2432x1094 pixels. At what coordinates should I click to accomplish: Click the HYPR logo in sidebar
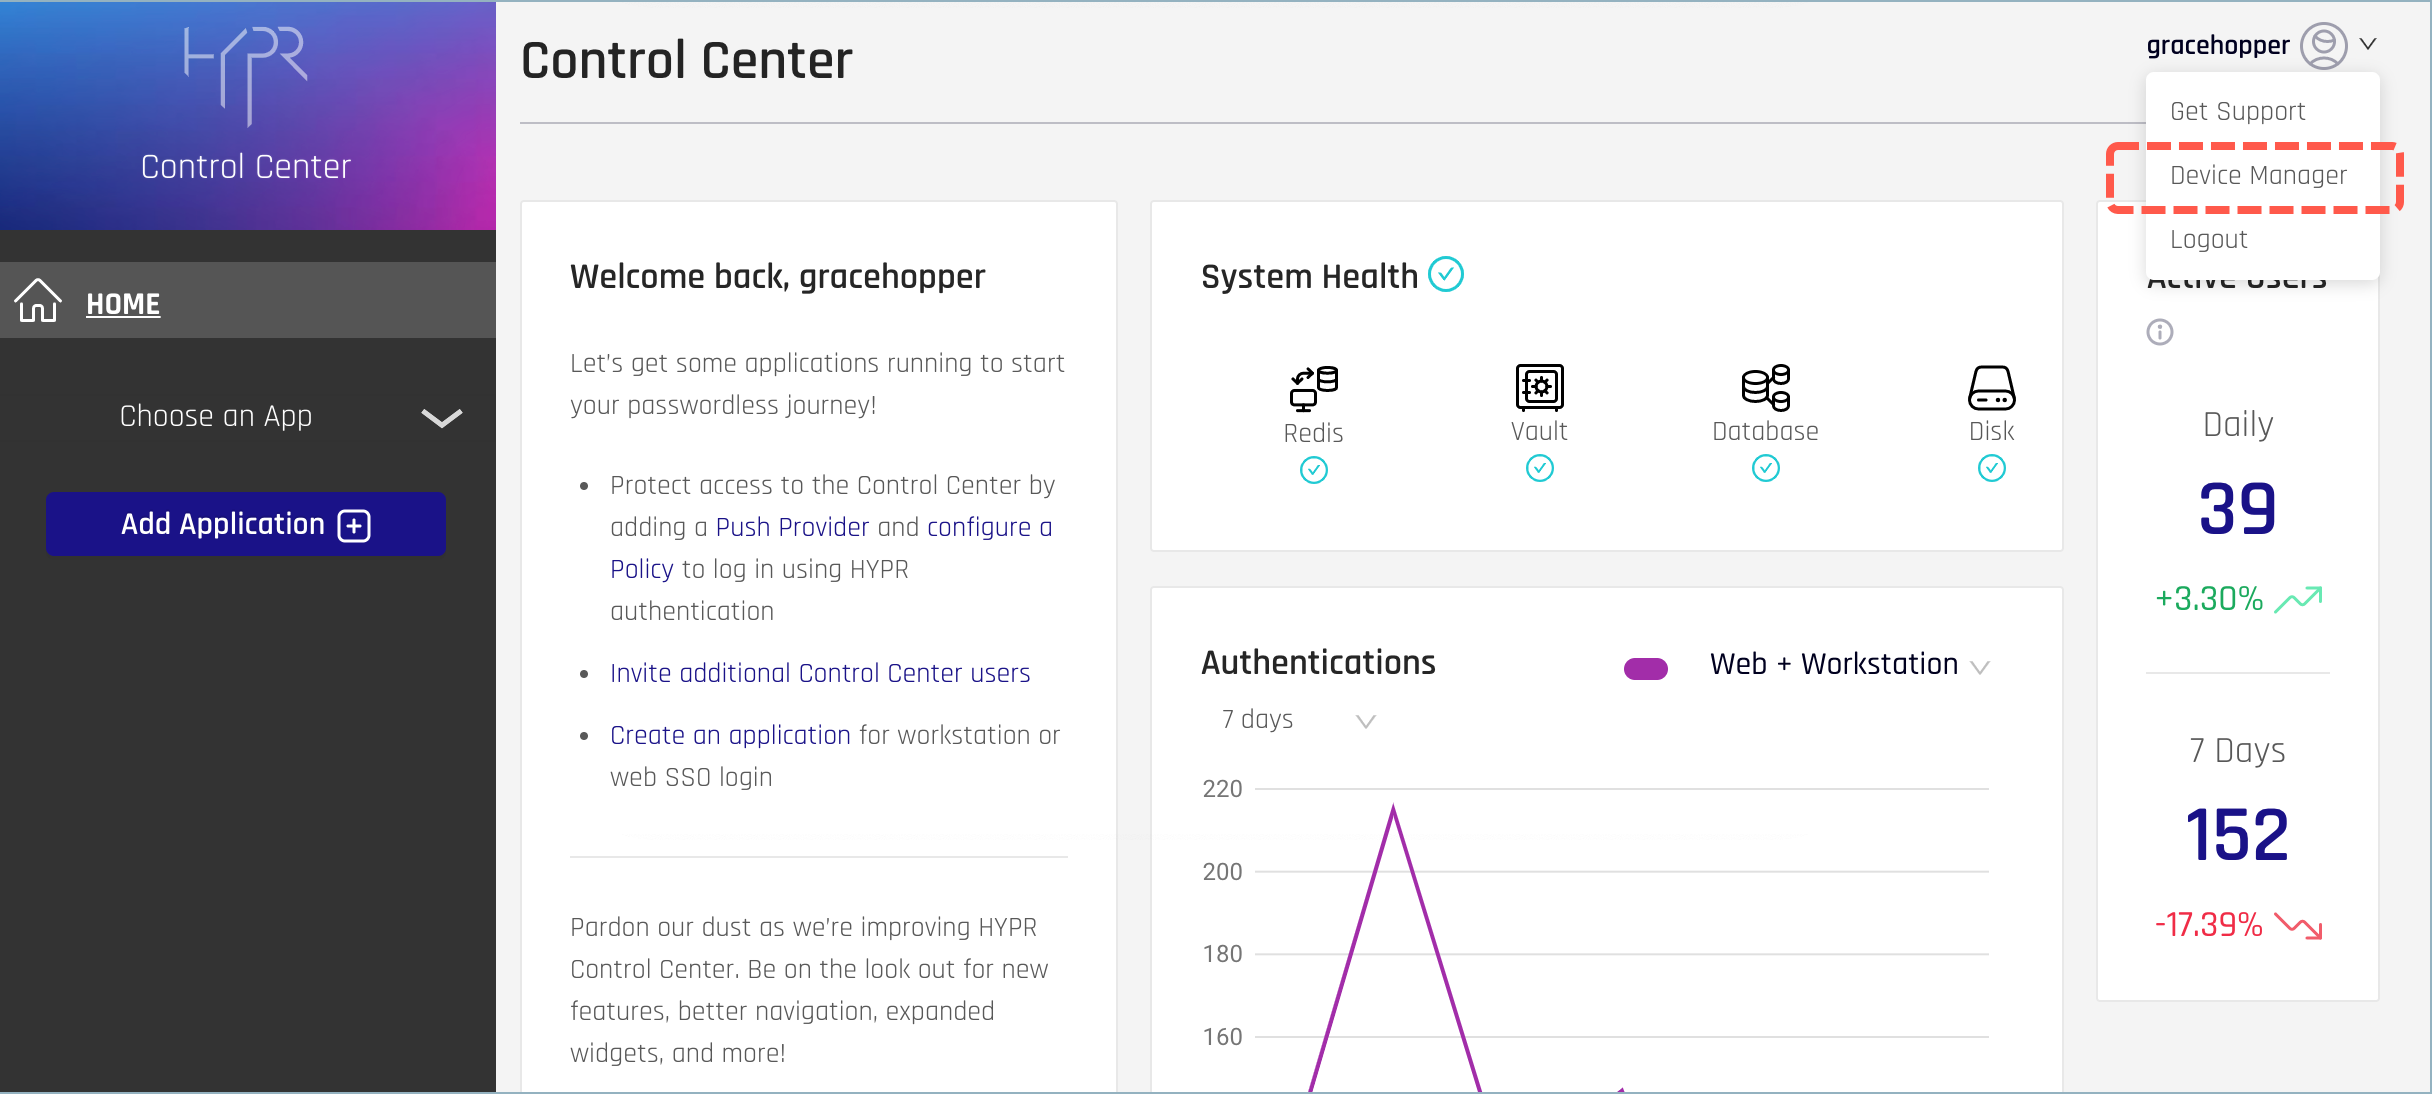(246, 75)
